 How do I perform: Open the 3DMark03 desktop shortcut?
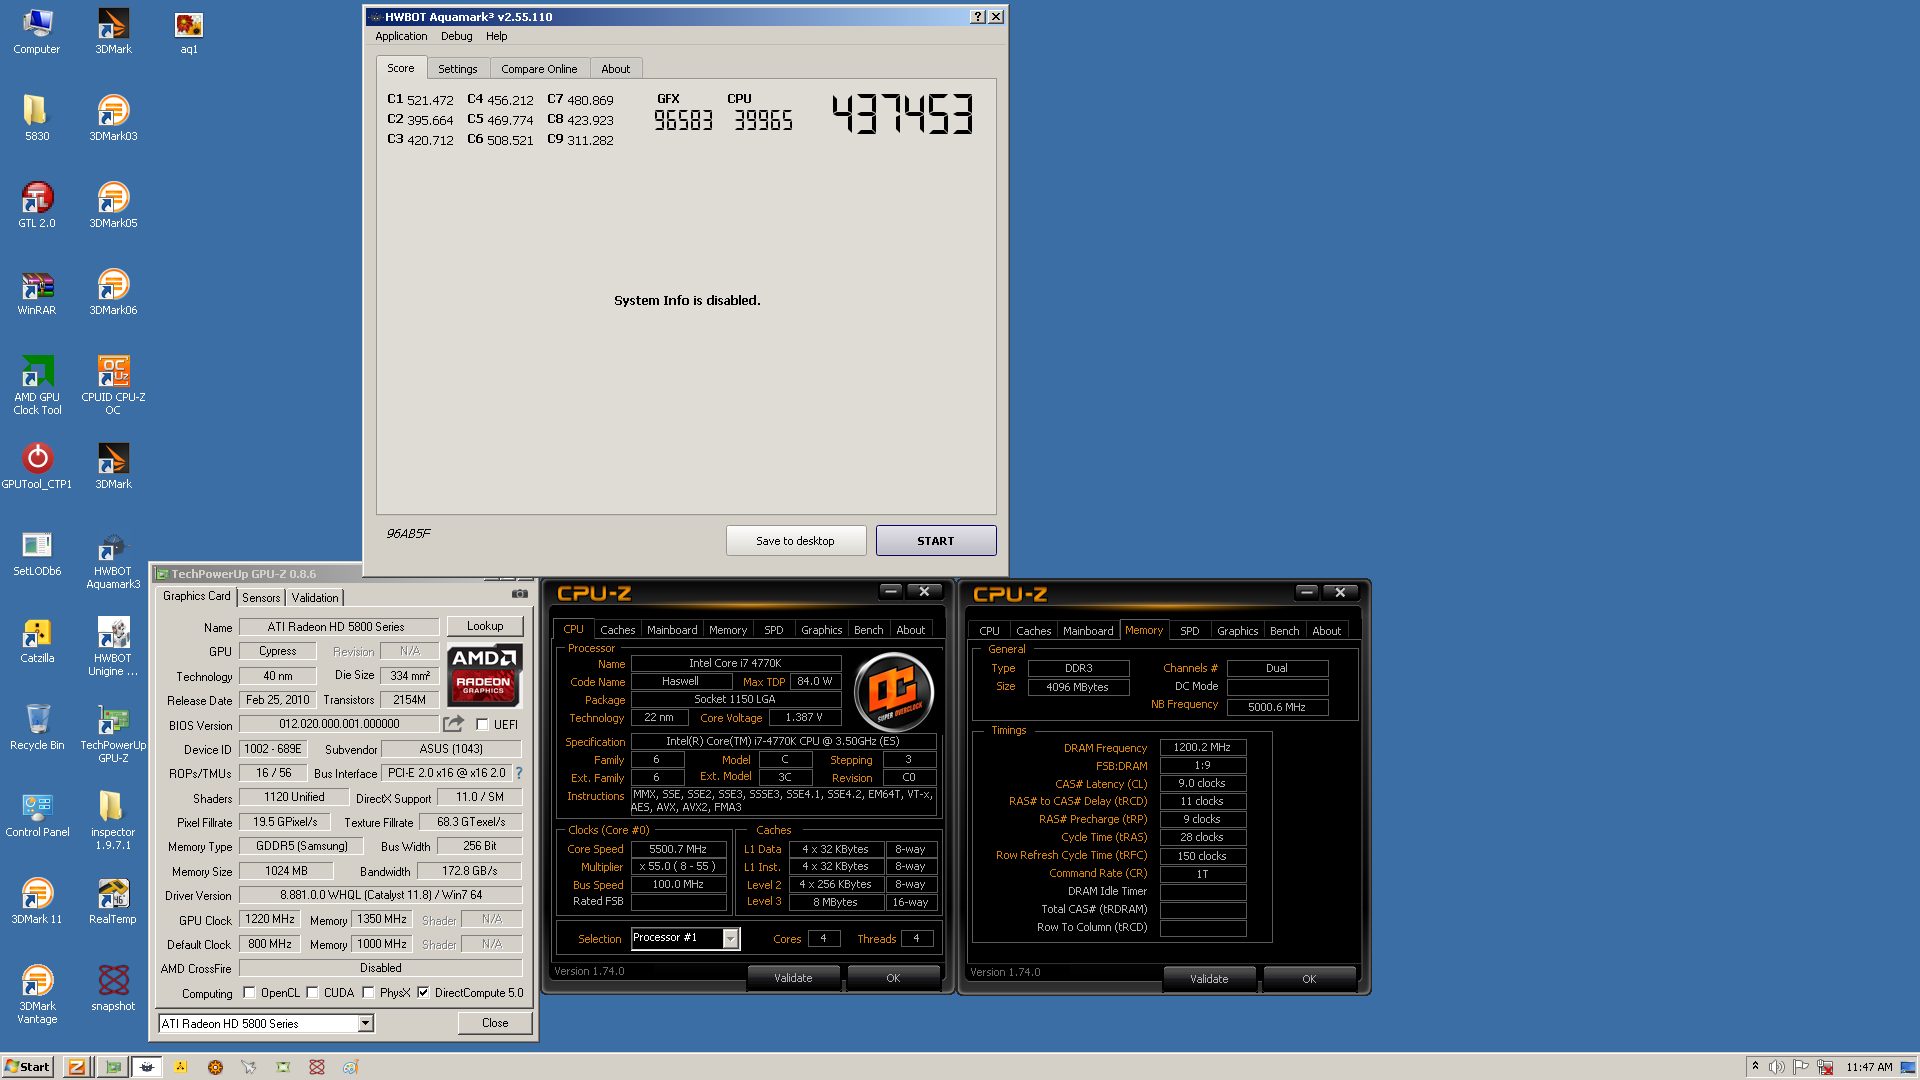[113, 118]
